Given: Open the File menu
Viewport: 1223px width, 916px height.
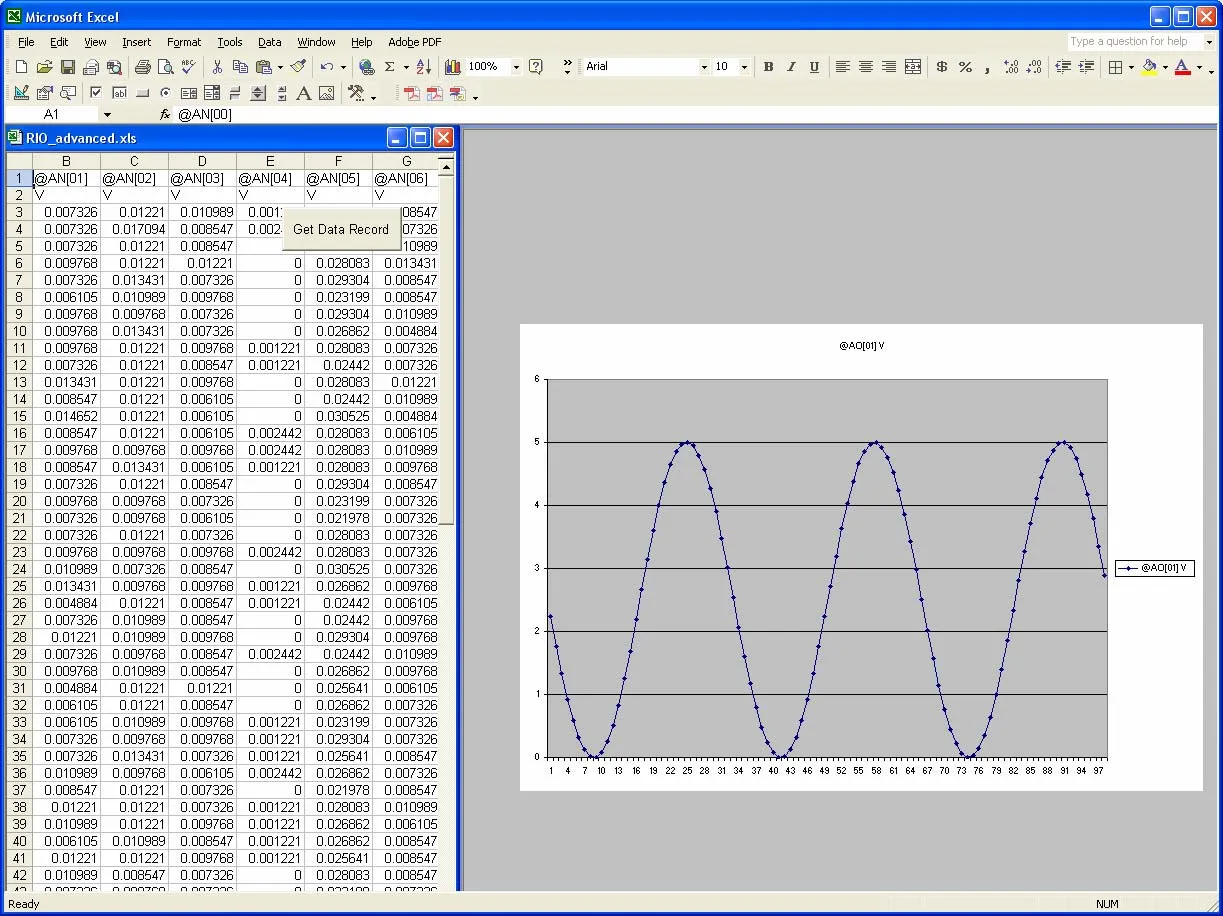Looking at the screenshot, I should (x=26, y=42).
